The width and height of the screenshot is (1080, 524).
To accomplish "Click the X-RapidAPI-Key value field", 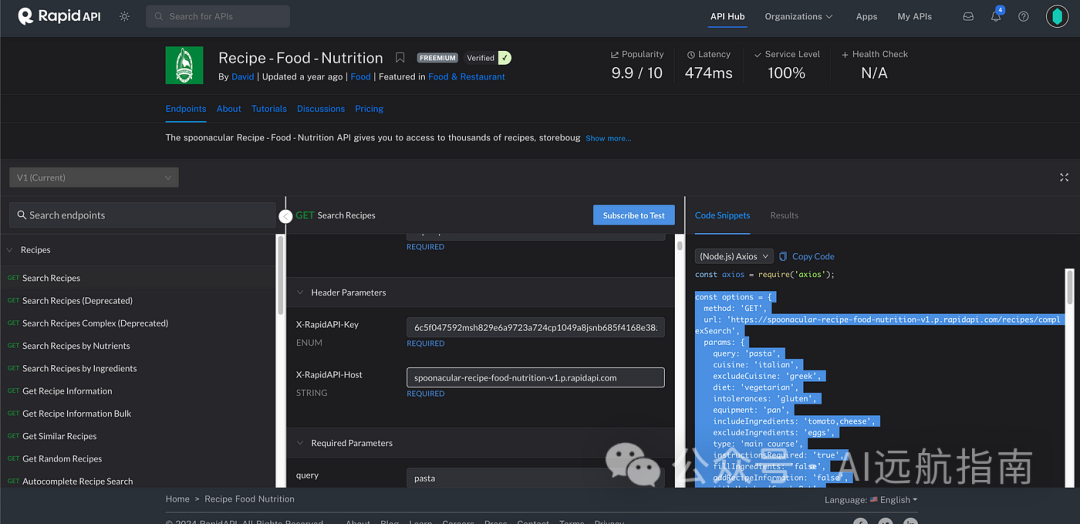I will [x=535, y=327].
